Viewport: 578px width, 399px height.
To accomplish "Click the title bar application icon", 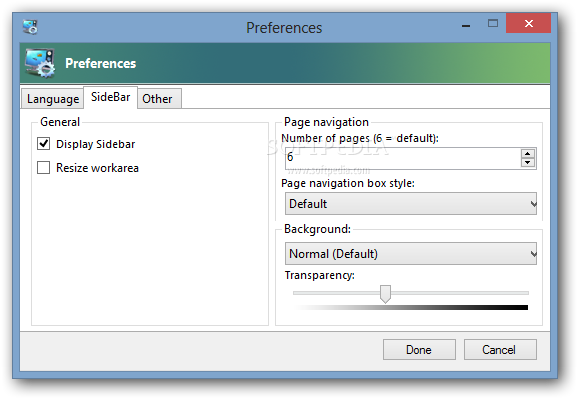I will [x=30, y=27].
